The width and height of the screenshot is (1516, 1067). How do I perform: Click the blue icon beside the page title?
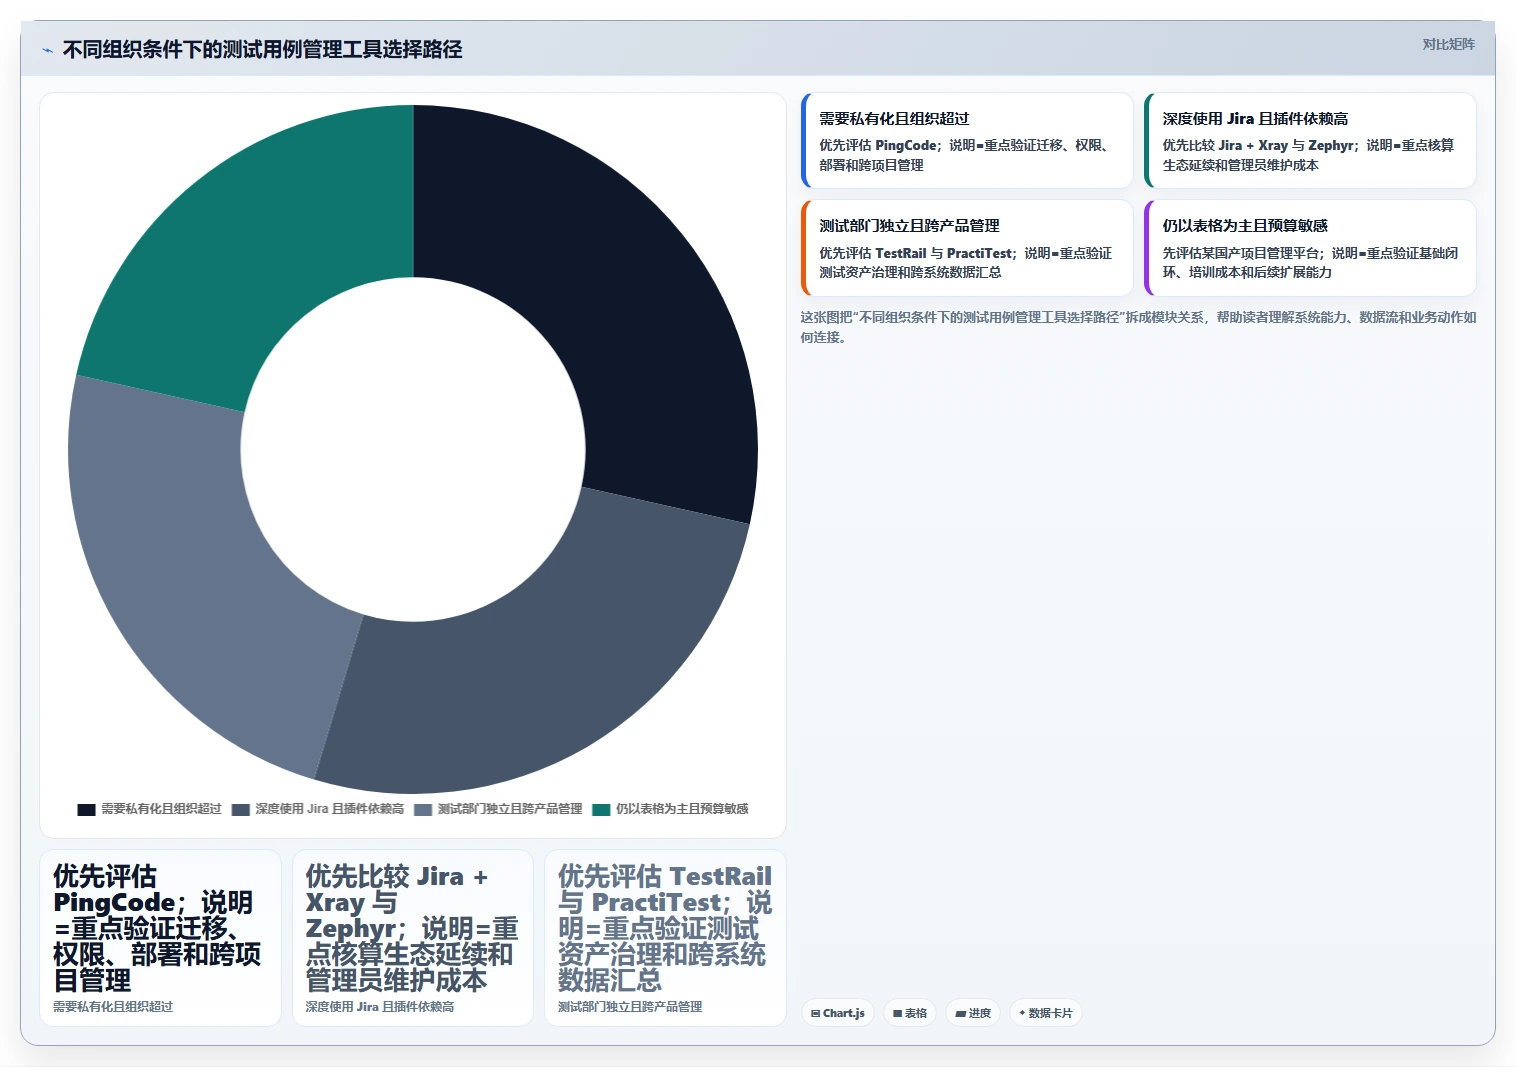(47, 50)
